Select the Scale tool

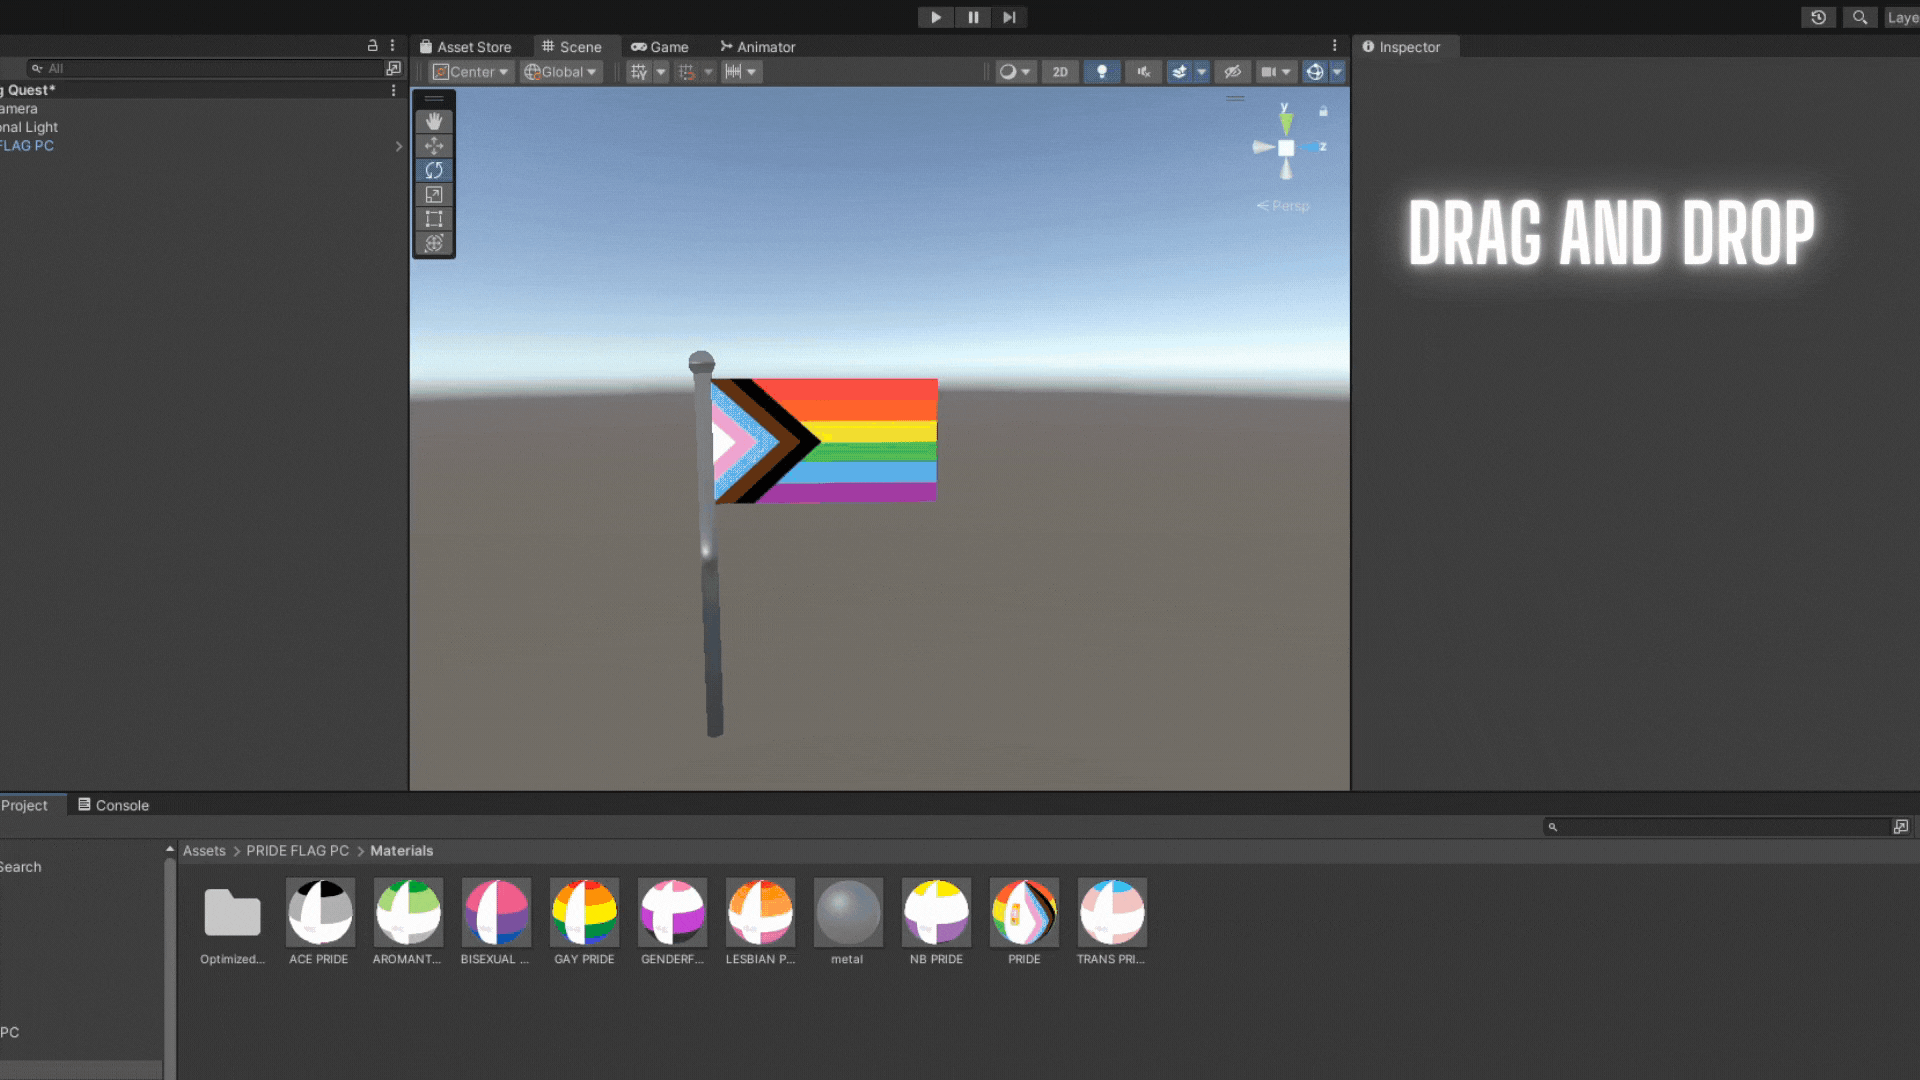click(434, 195)
